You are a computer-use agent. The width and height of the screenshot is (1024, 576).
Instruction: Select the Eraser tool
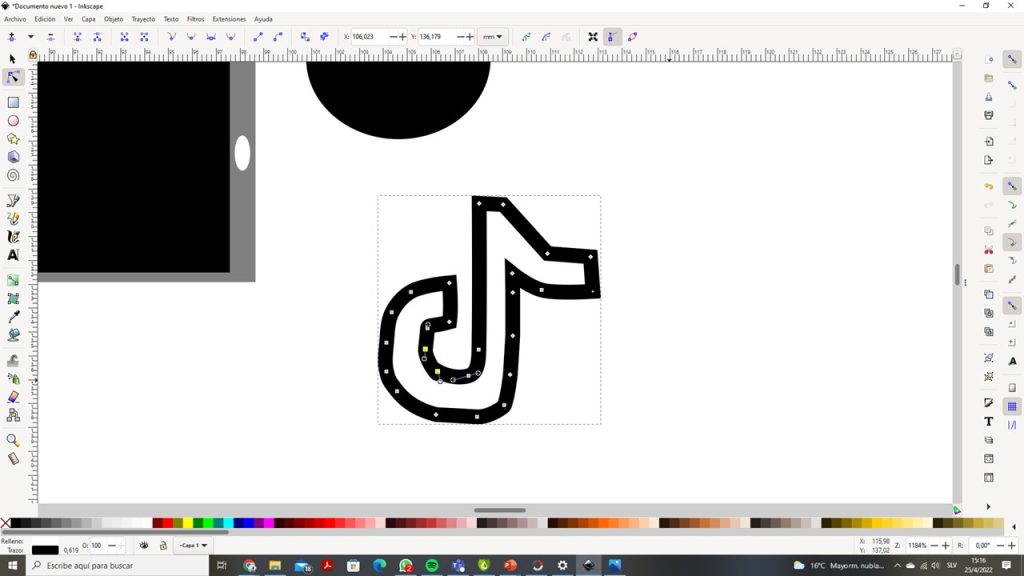tap(13, 397)
